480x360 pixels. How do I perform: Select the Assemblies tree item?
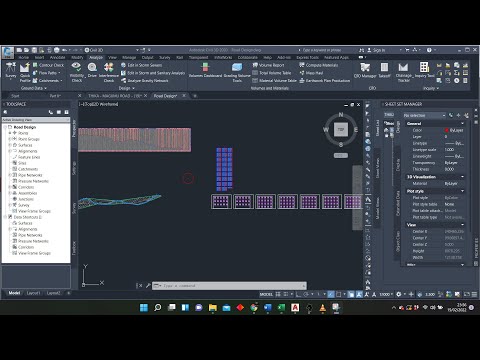(28, 193)
